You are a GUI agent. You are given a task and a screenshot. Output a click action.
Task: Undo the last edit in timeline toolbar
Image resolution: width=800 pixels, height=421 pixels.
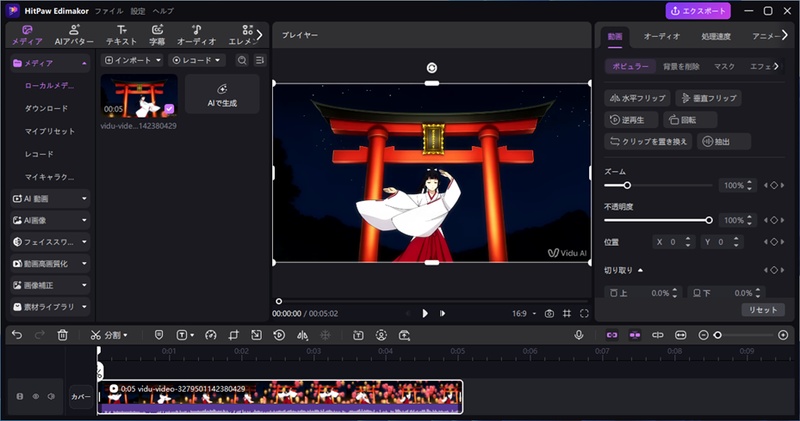pos(17,335)
